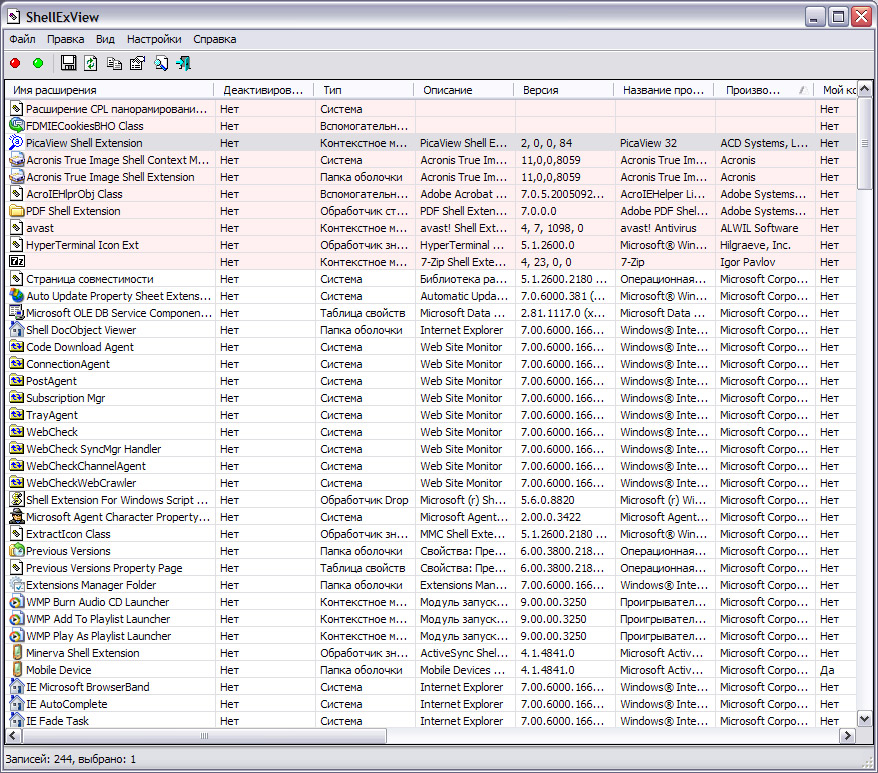Viewport: 878px width, 773px height.
Task: Open the Файл menu
Action: (x=22, y=39)
